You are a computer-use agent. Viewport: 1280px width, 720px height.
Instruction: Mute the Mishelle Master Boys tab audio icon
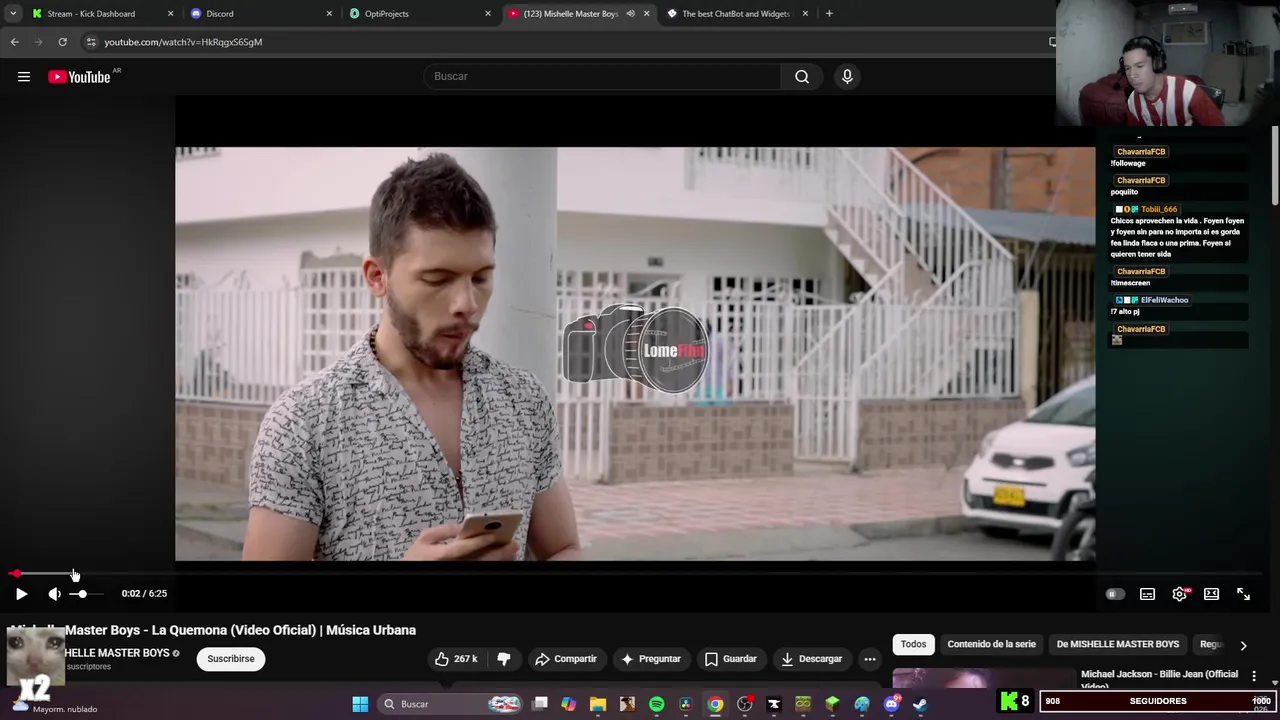[630, 14]
